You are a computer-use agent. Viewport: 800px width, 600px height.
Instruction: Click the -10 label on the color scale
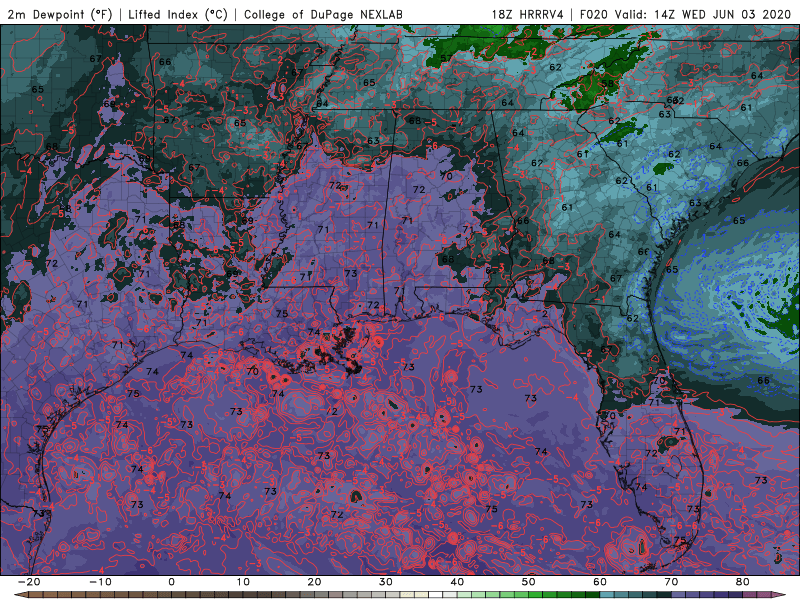(100, 582)
